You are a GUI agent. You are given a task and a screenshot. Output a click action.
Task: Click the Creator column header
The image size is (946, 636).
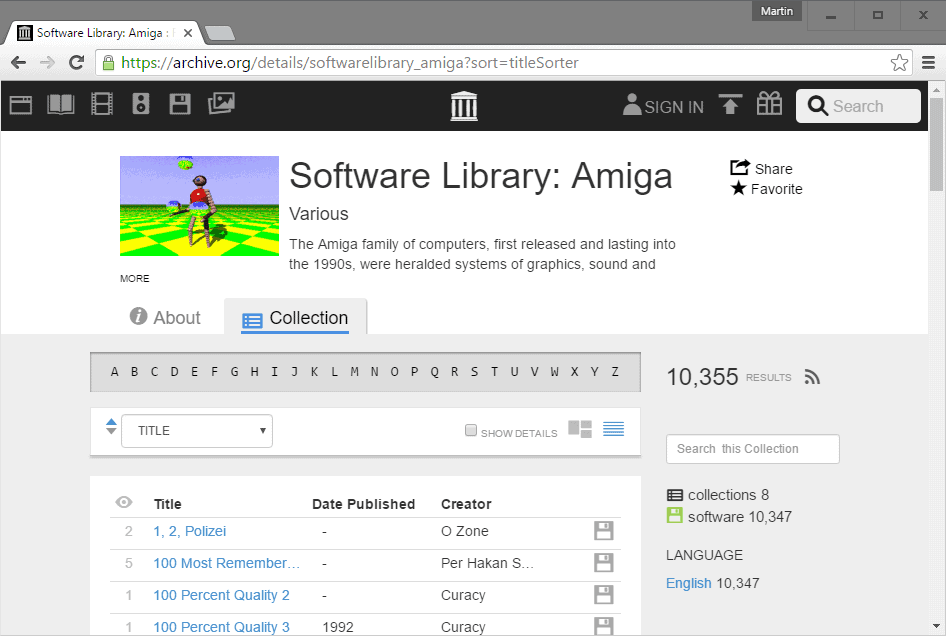tap(466, 504)
